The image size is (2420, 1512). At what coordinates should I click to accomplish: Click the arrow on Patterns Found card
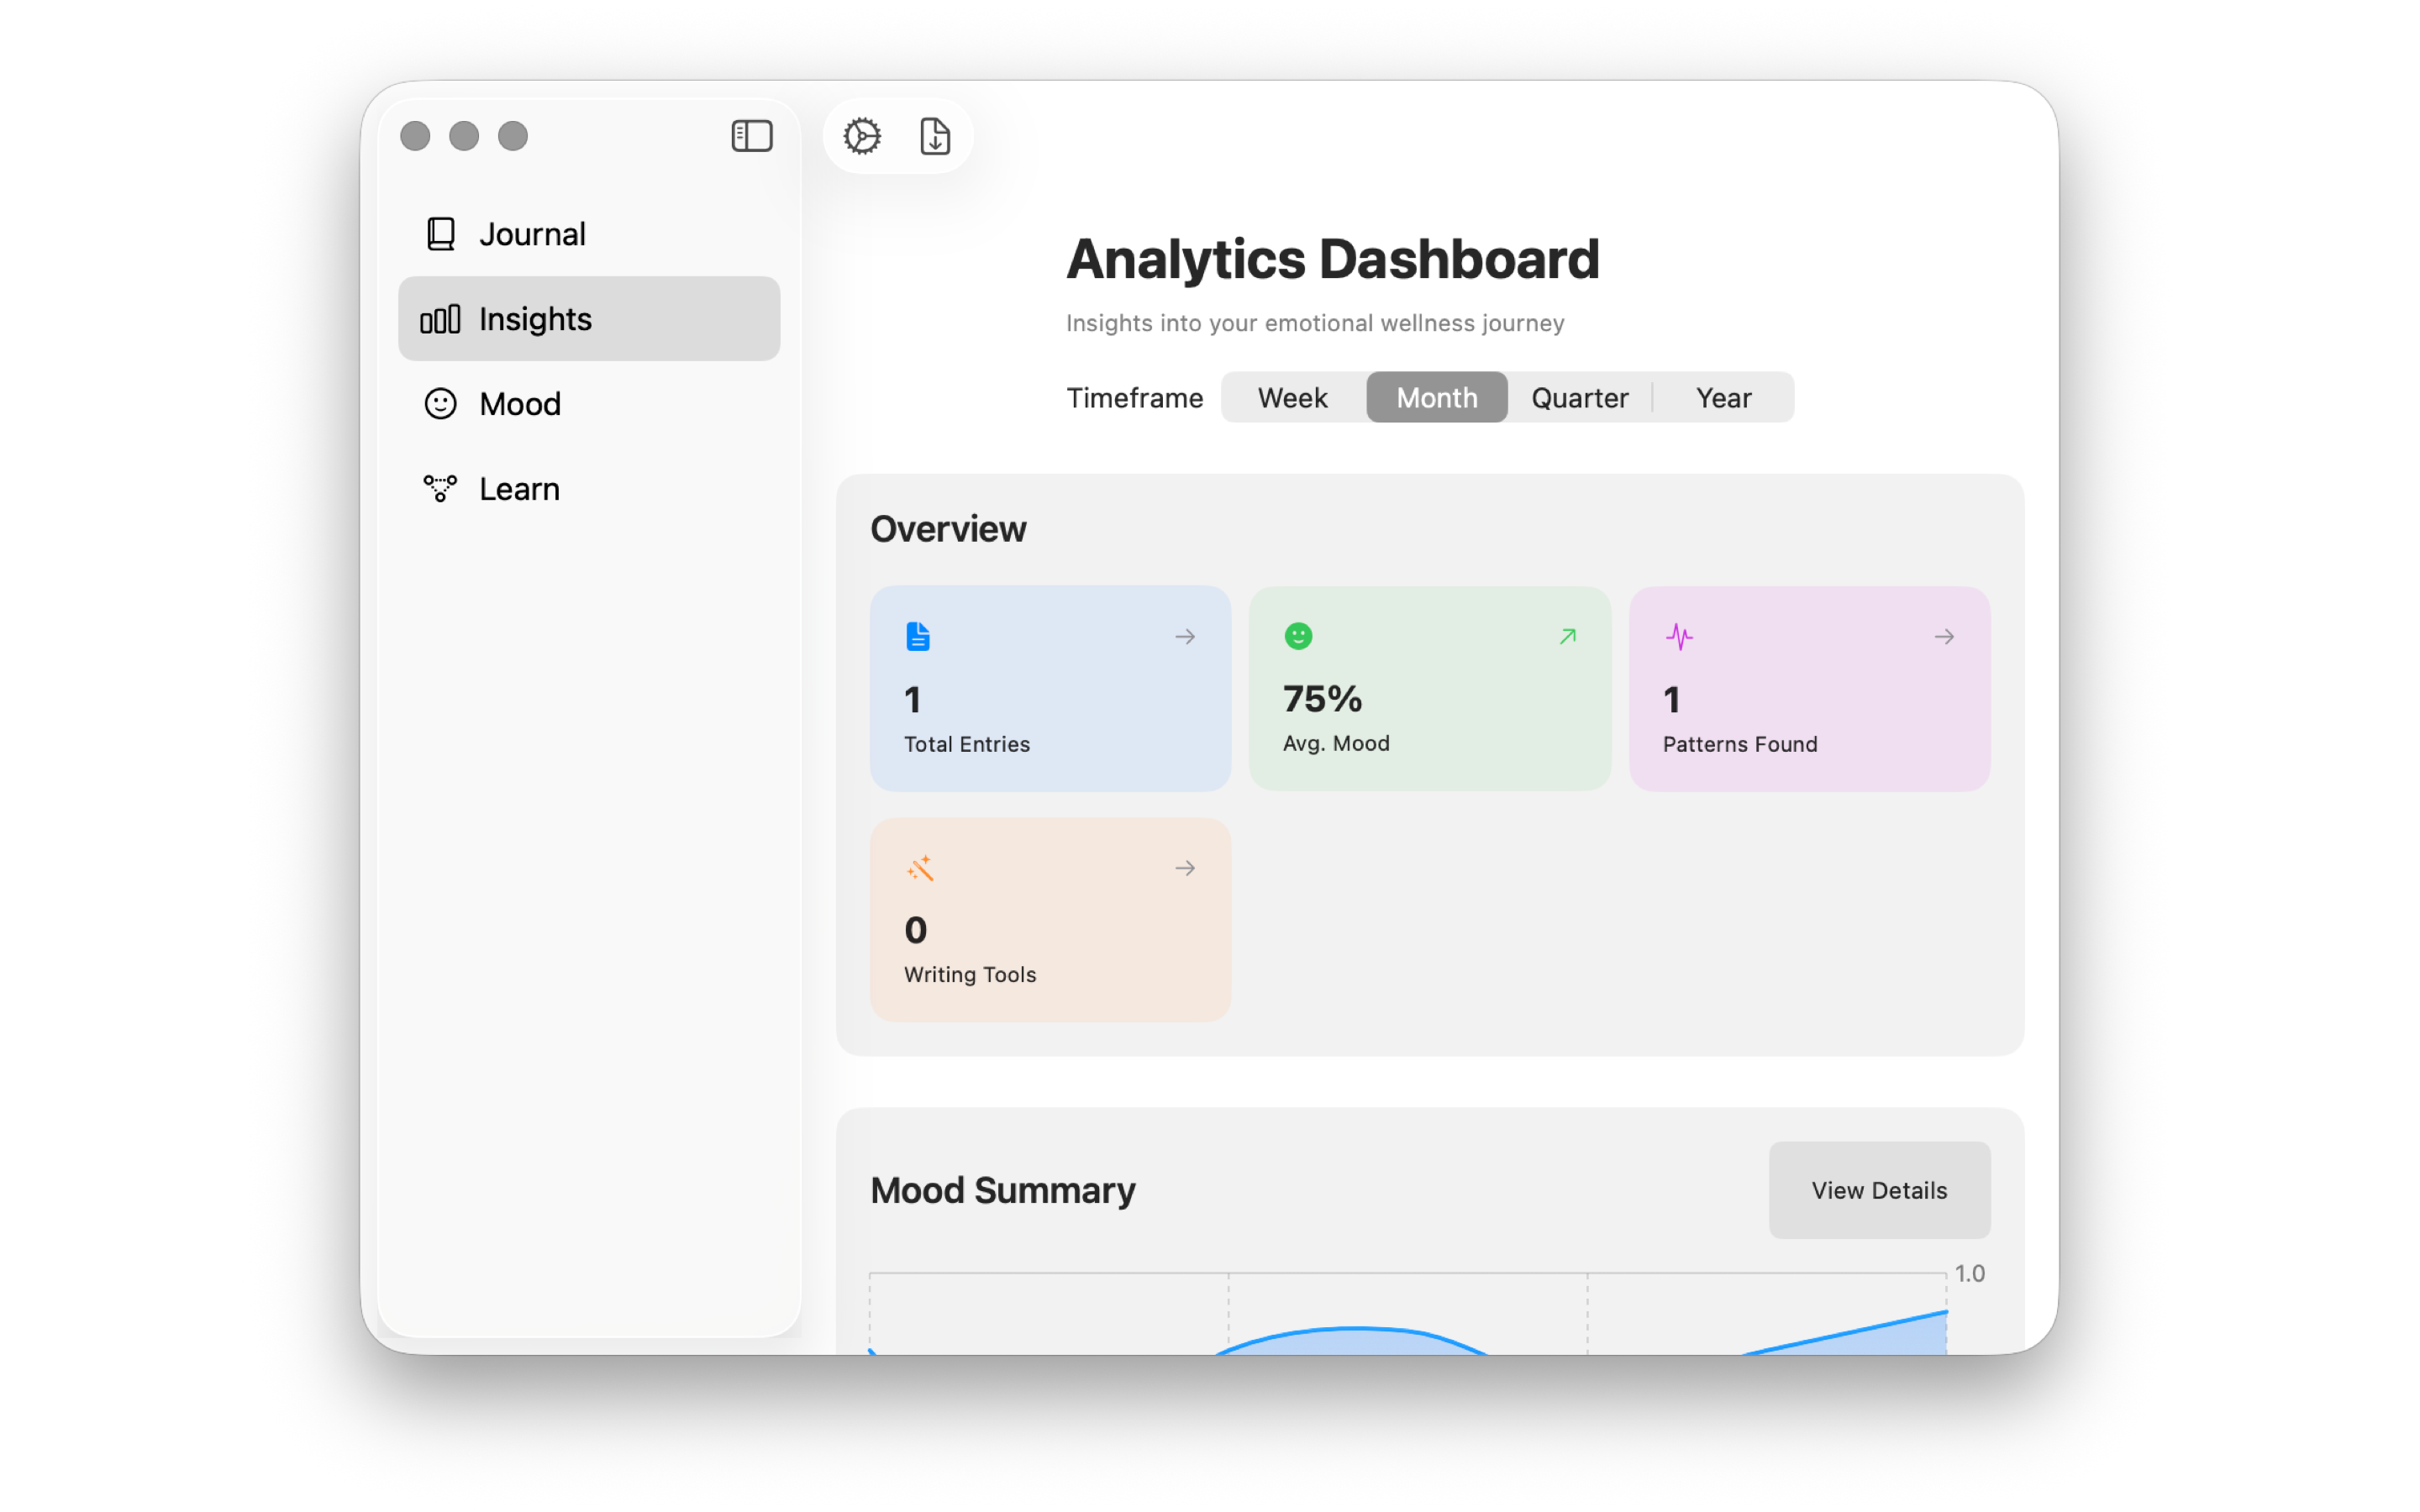pos(1944,636)
